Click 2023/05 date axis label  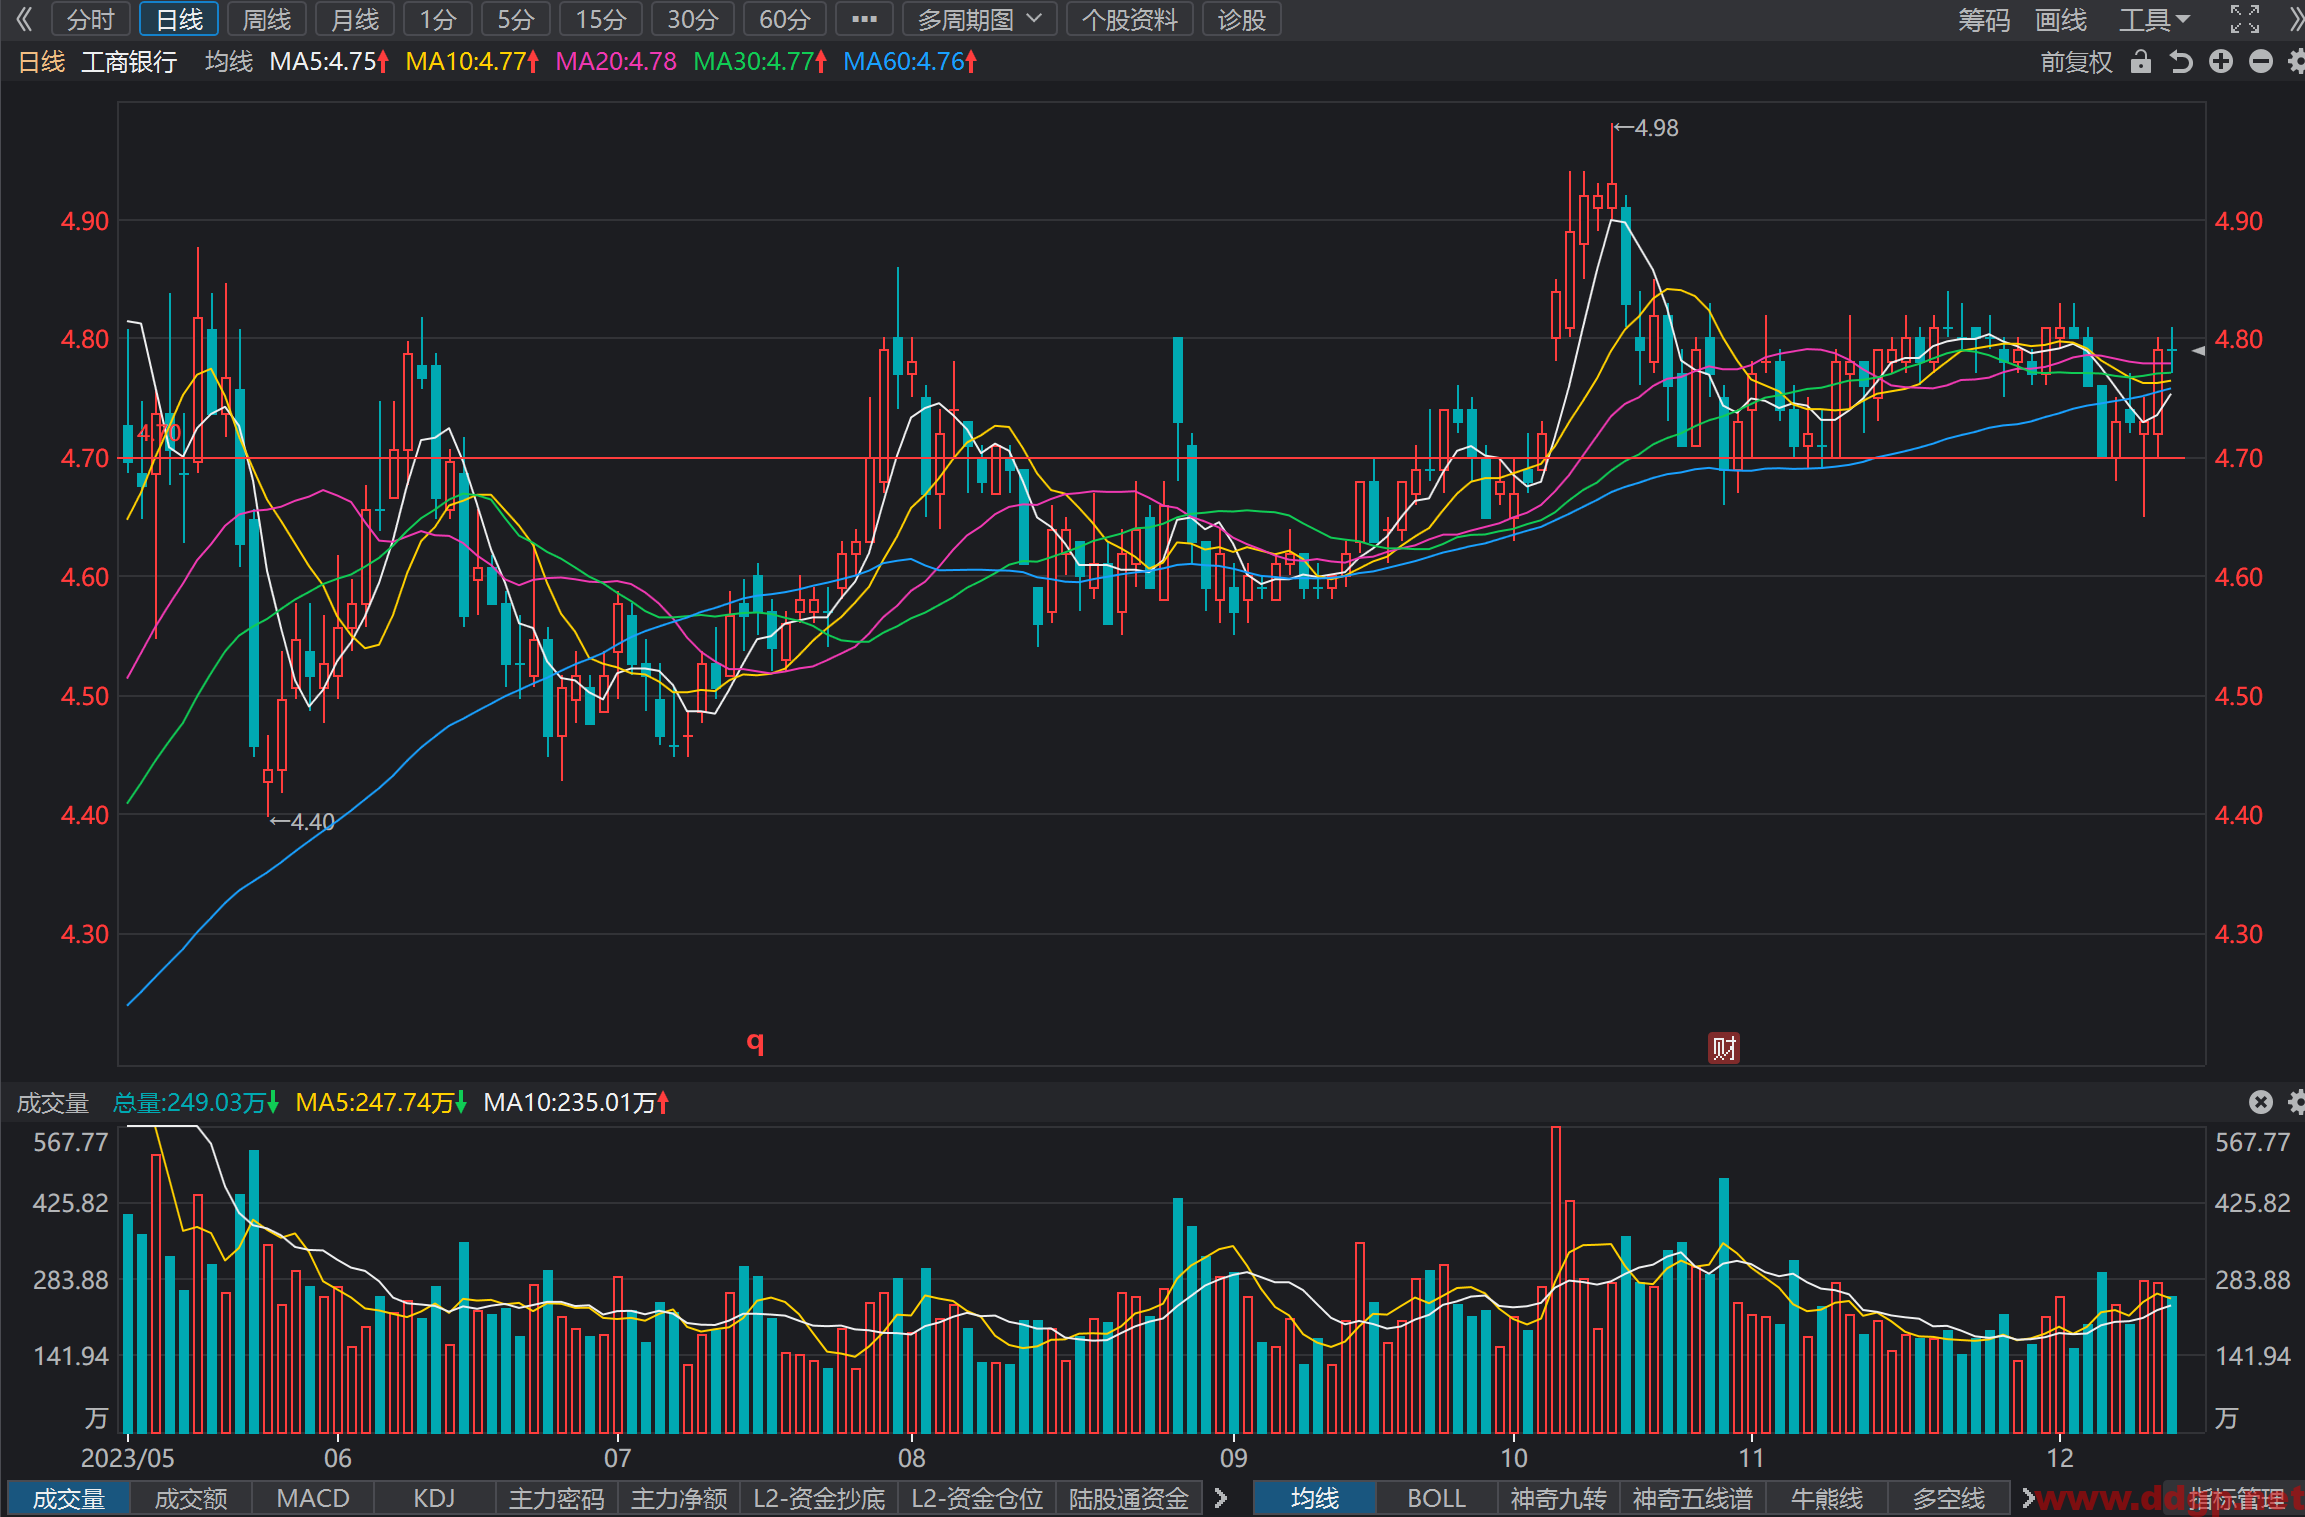127,1458
